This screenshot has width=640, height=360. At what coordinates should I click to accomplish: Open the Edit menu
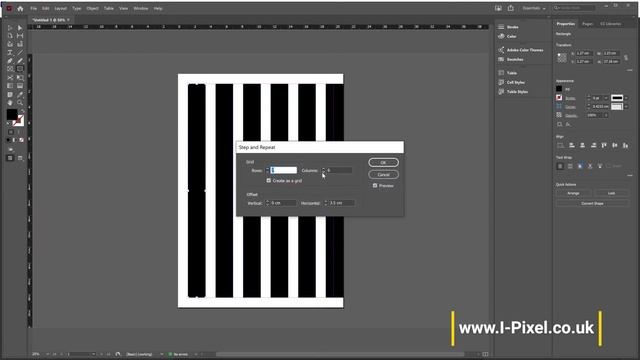tap(46, 8)
